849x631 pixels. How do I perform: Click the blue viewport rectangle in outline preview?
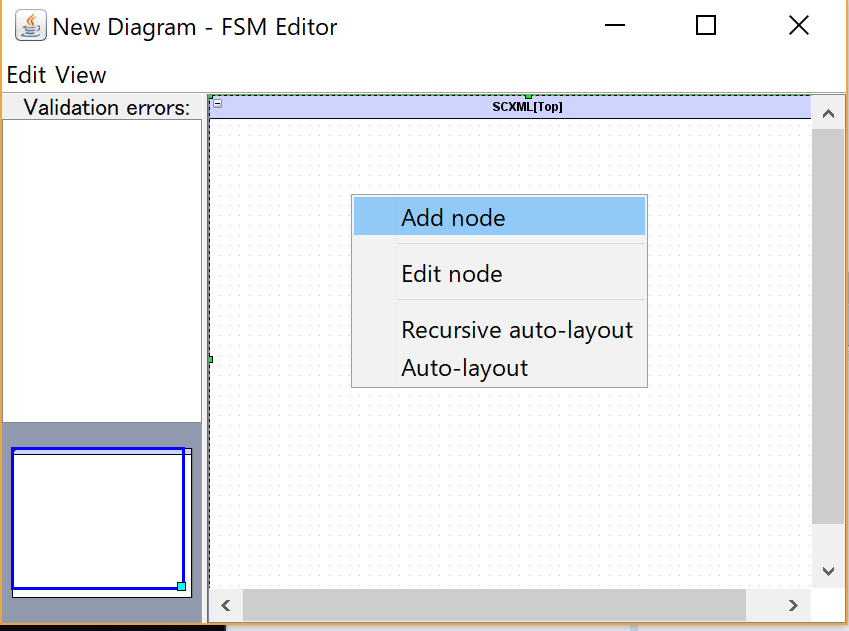tap(98, 518)
